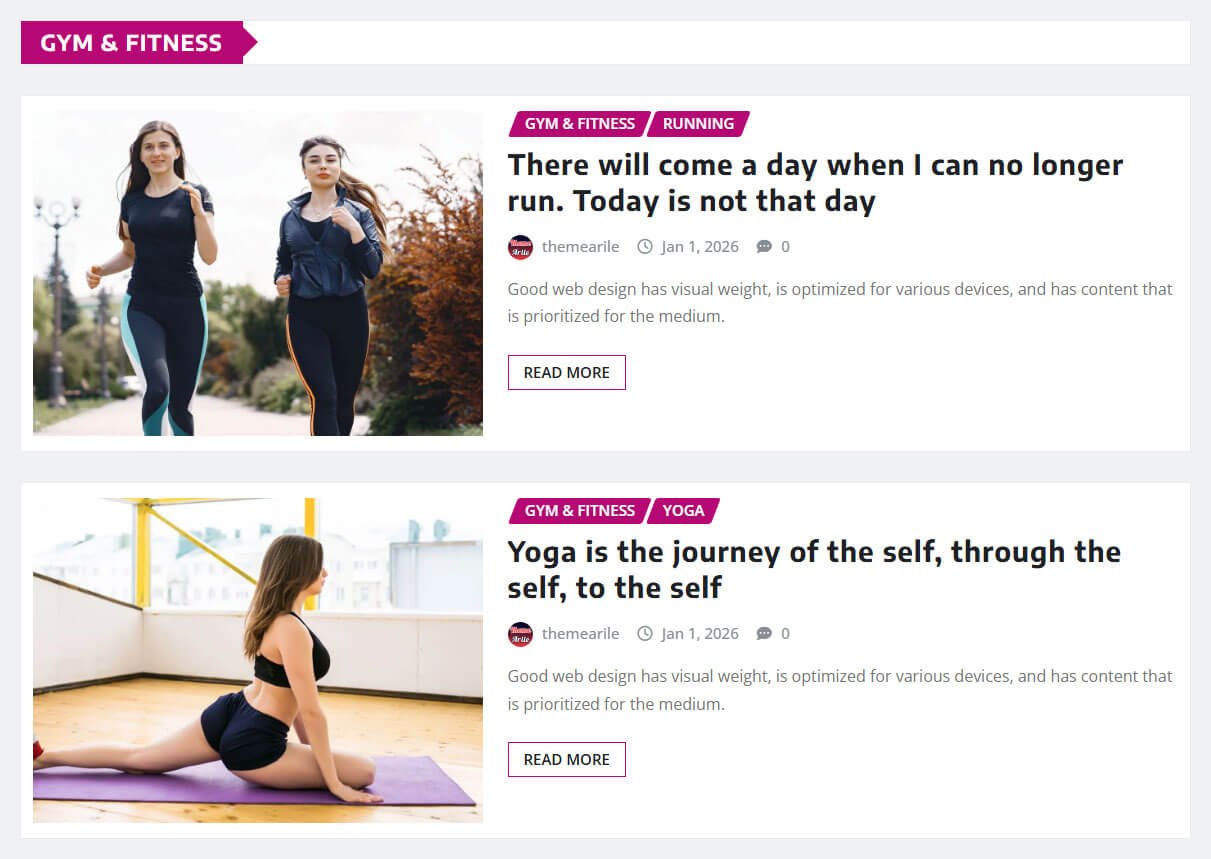Viewport: 1211px width, 859px height.
Task: Click the comment bubble icon on the yoga post
Action: (x=764, y=633)
